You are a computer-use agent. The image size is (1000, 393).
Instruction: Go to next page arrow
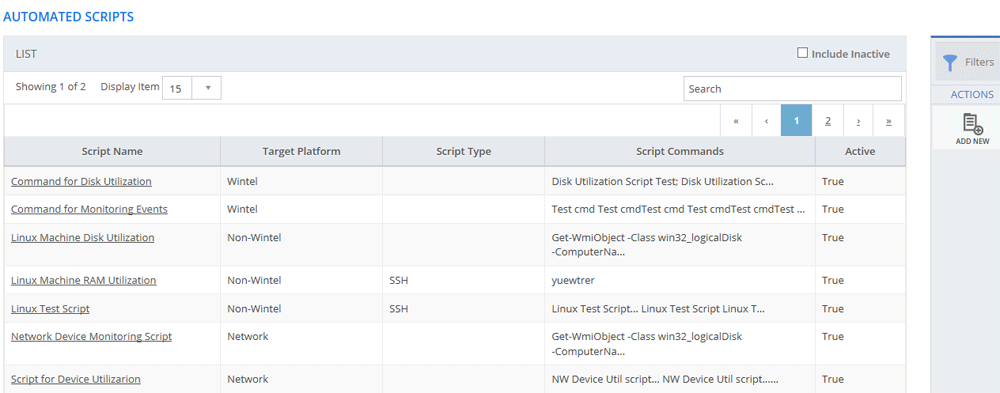pyautogui.click(x=858, y=121)
